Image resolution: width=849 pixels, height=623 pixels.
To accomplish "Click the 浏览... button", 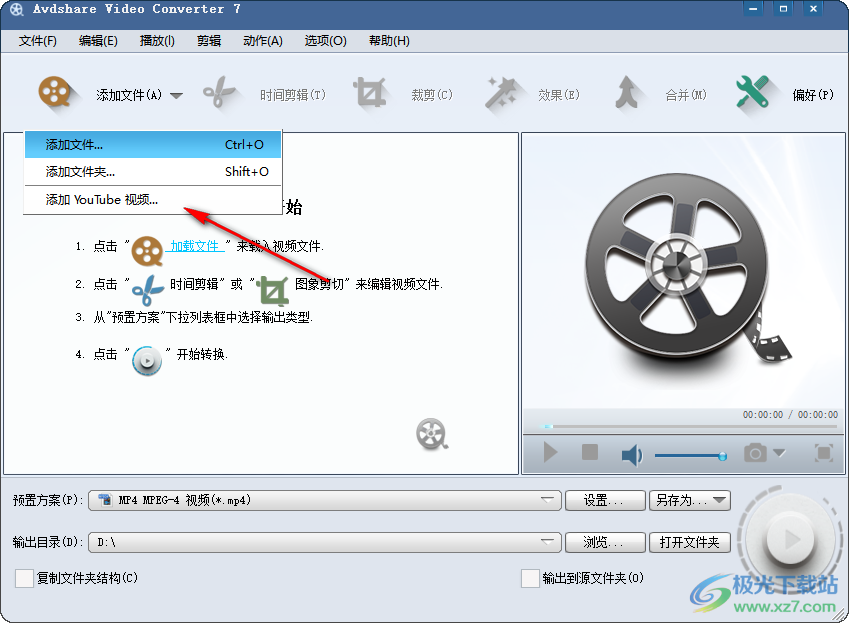I will [605, 542].
